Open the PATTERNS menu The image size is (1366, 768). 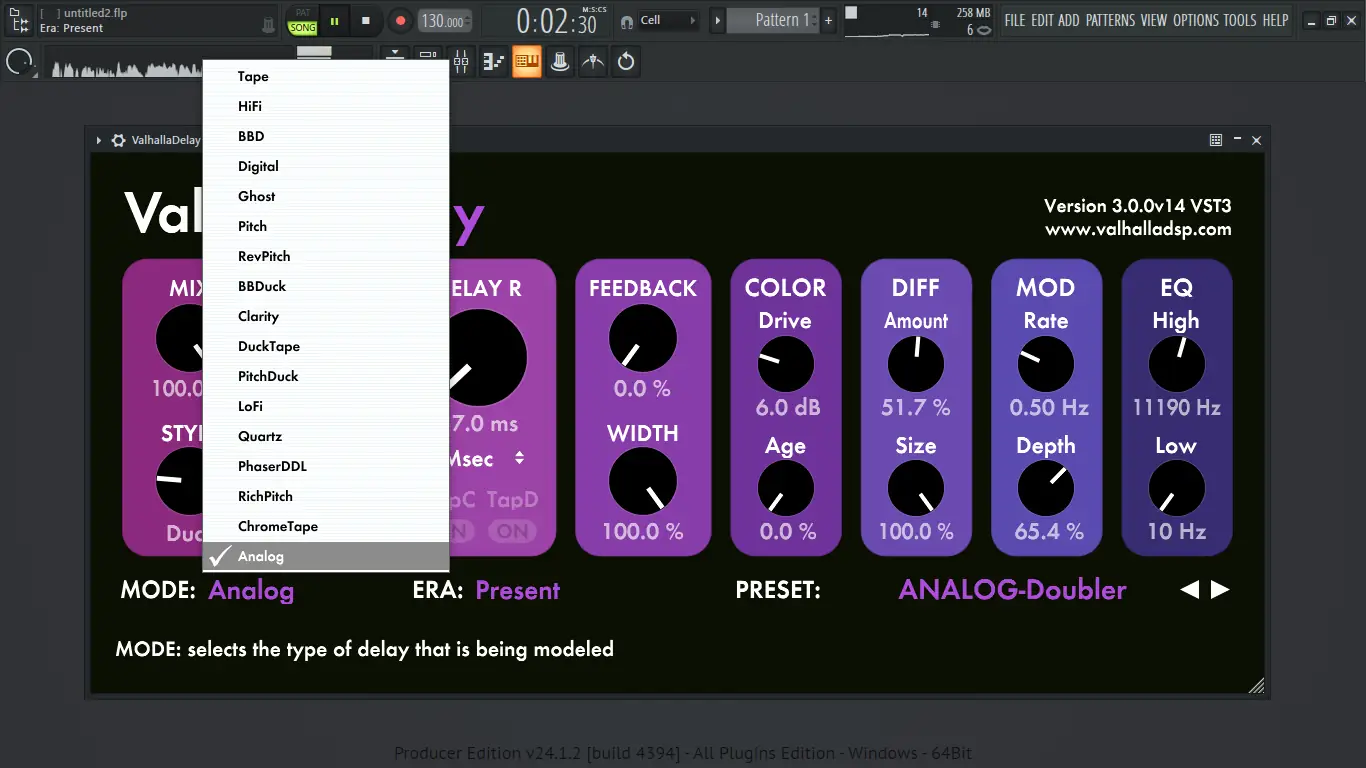point(1110,20)
